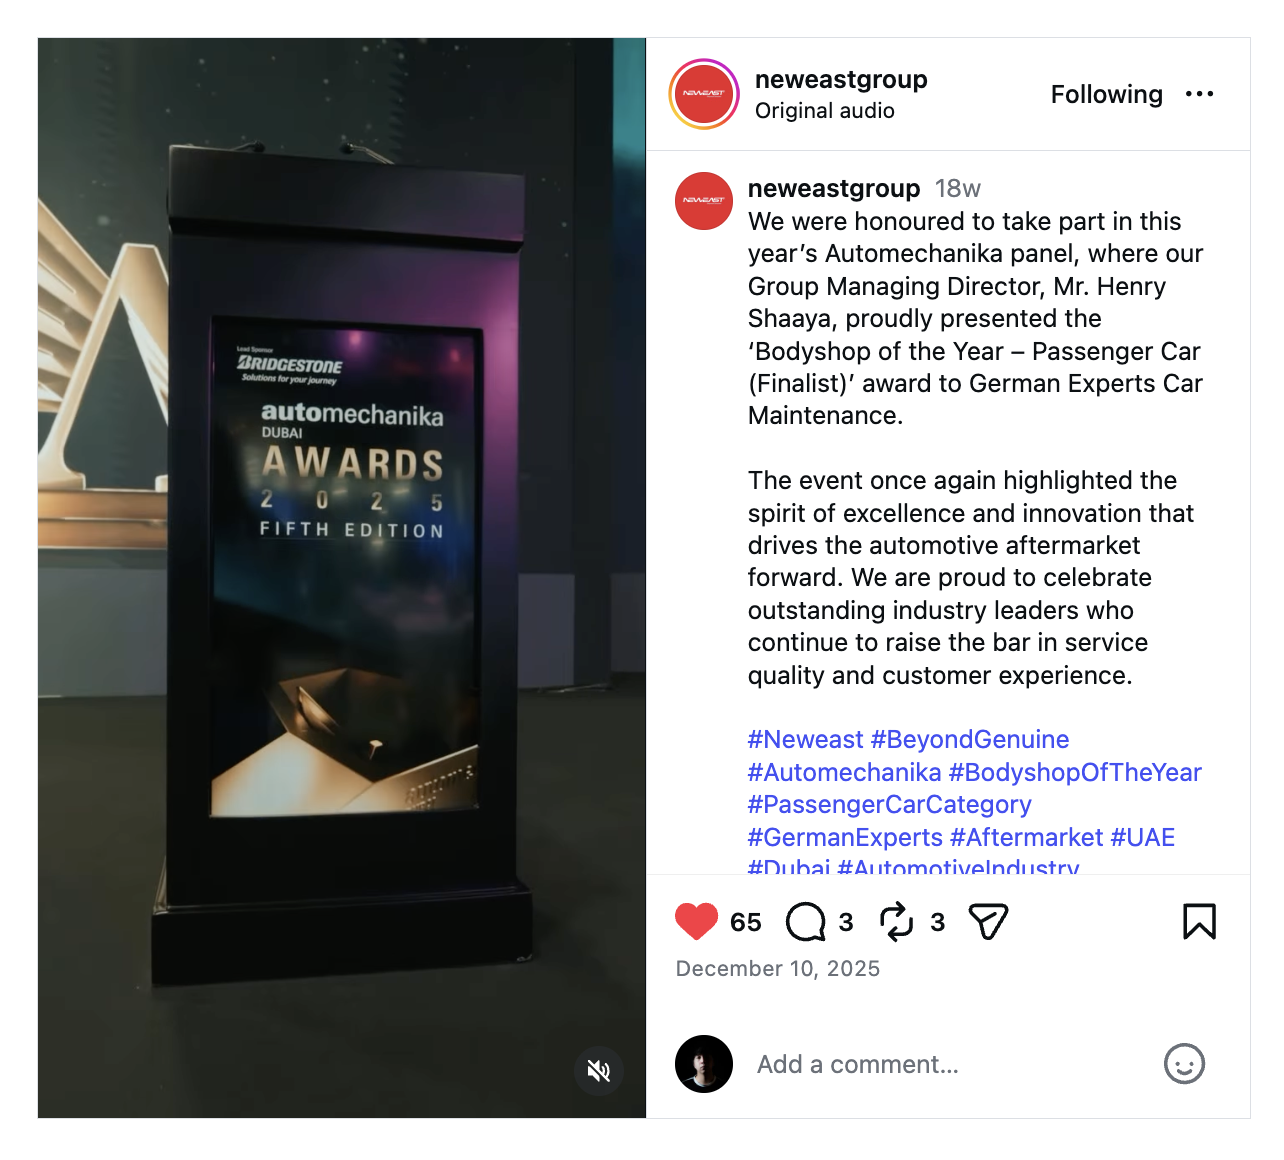Open the three-dot more options menu
This screenshot has width=1284, height=1160.
click(1199, 94)
